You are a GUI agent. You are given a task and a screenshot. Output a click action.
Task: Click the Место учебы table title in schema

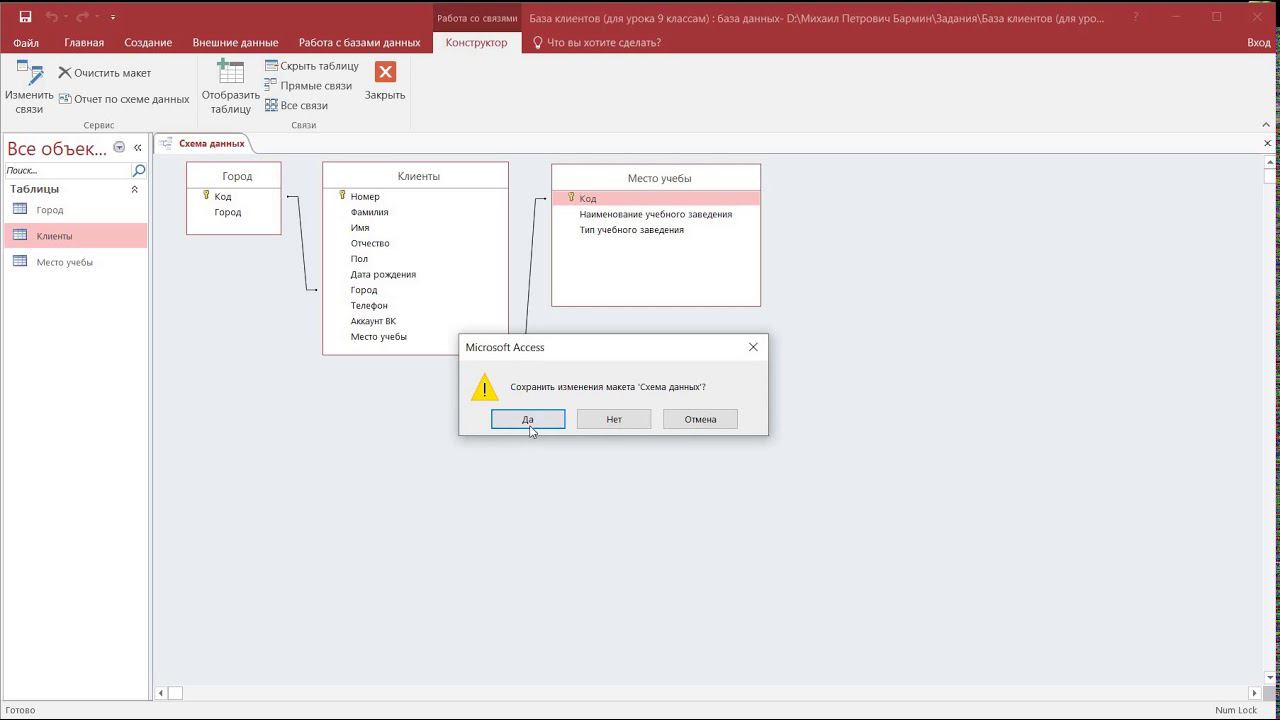(659, 179)
